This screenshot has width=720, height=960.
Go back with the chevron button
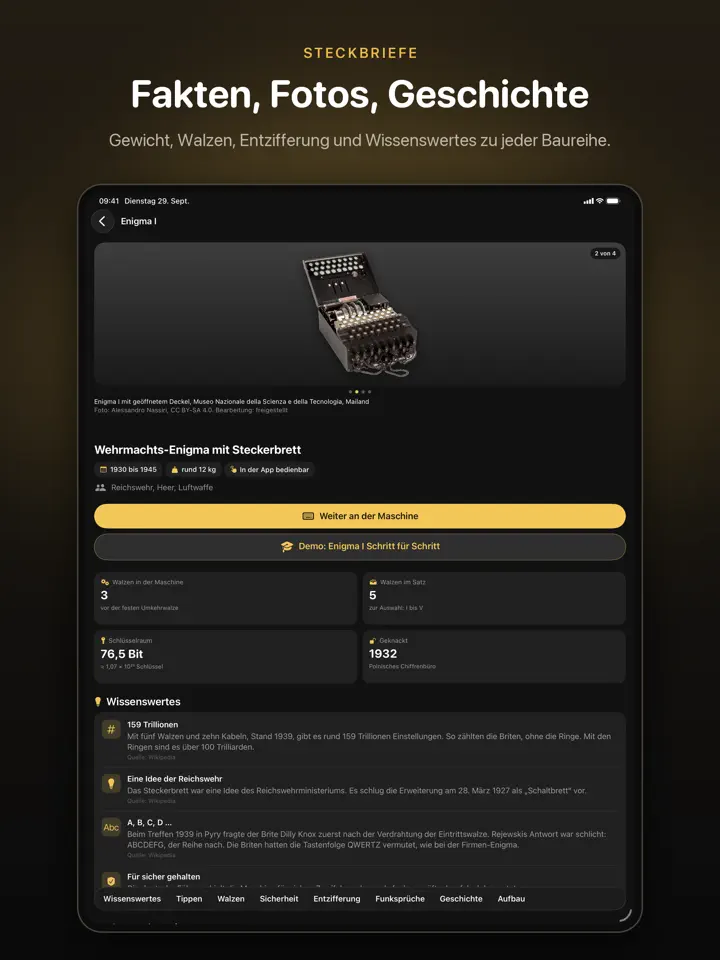pyautogui.click(x=102, y=221)
